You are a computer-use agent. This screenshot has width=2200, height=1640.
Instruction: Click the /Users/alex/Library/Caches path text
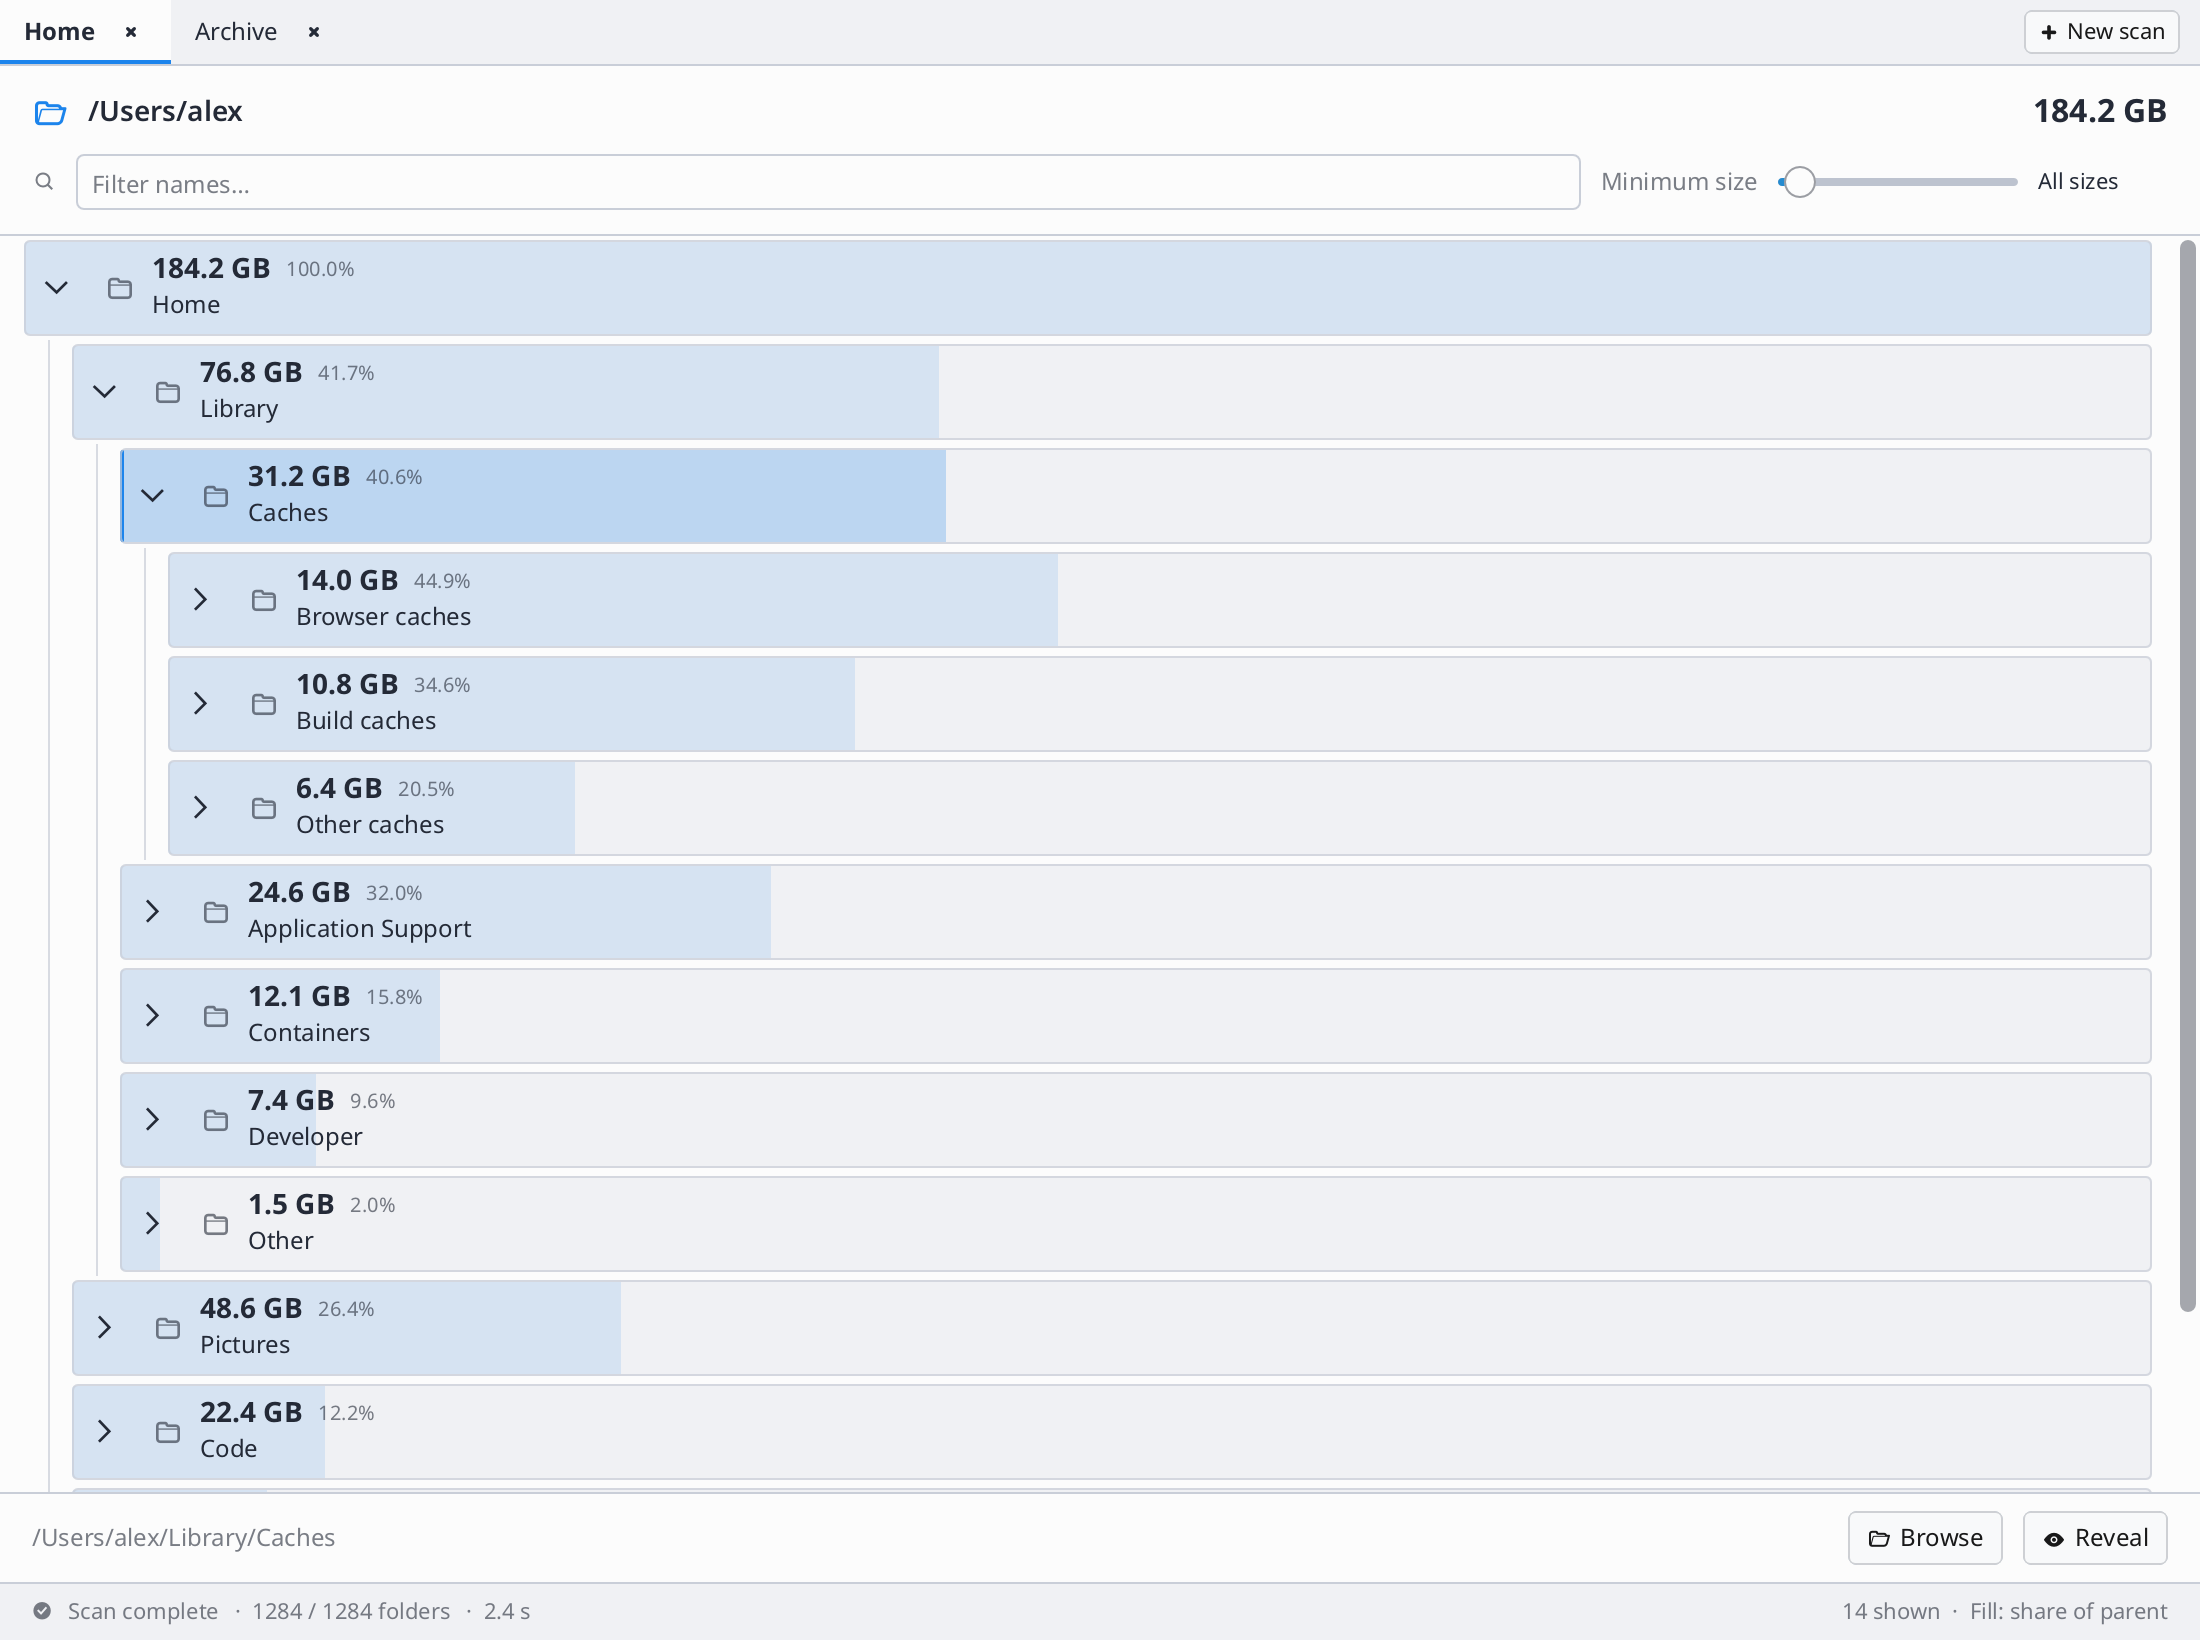183,1538
